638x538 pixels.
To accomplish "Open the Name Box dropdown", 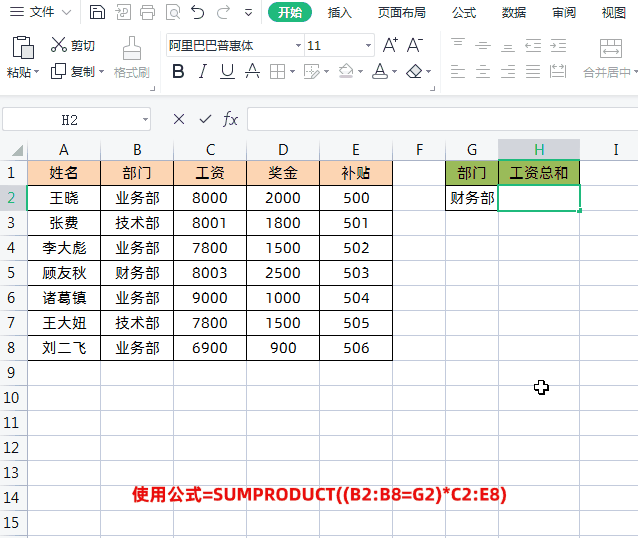I will [145, 120].
